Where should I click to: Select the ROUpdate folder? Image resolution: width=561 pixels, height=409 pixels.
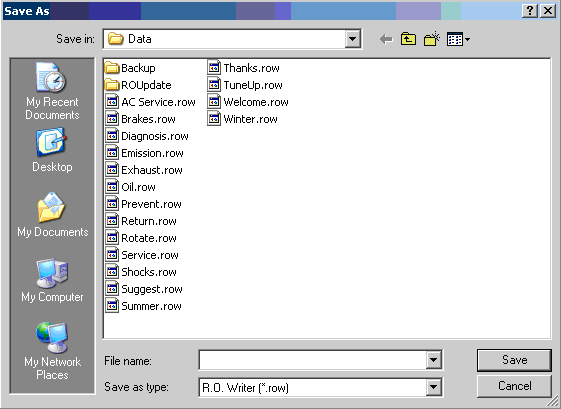[138, 85]
